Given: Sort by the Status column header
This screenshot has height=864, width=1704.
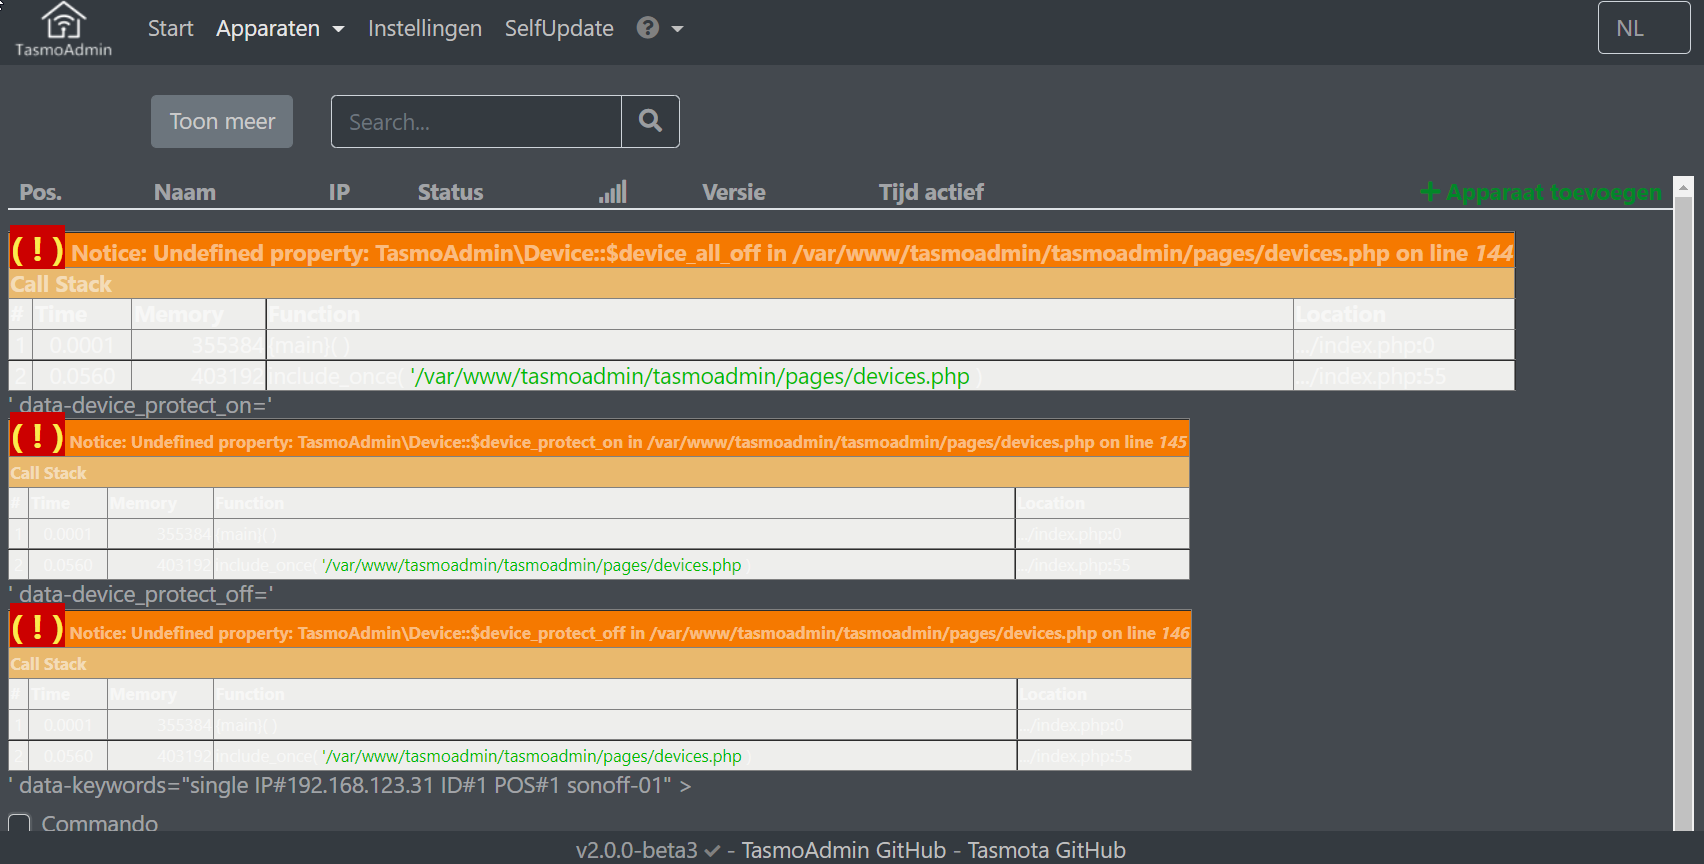Looking at the screenshot, I should click(450, 192).
